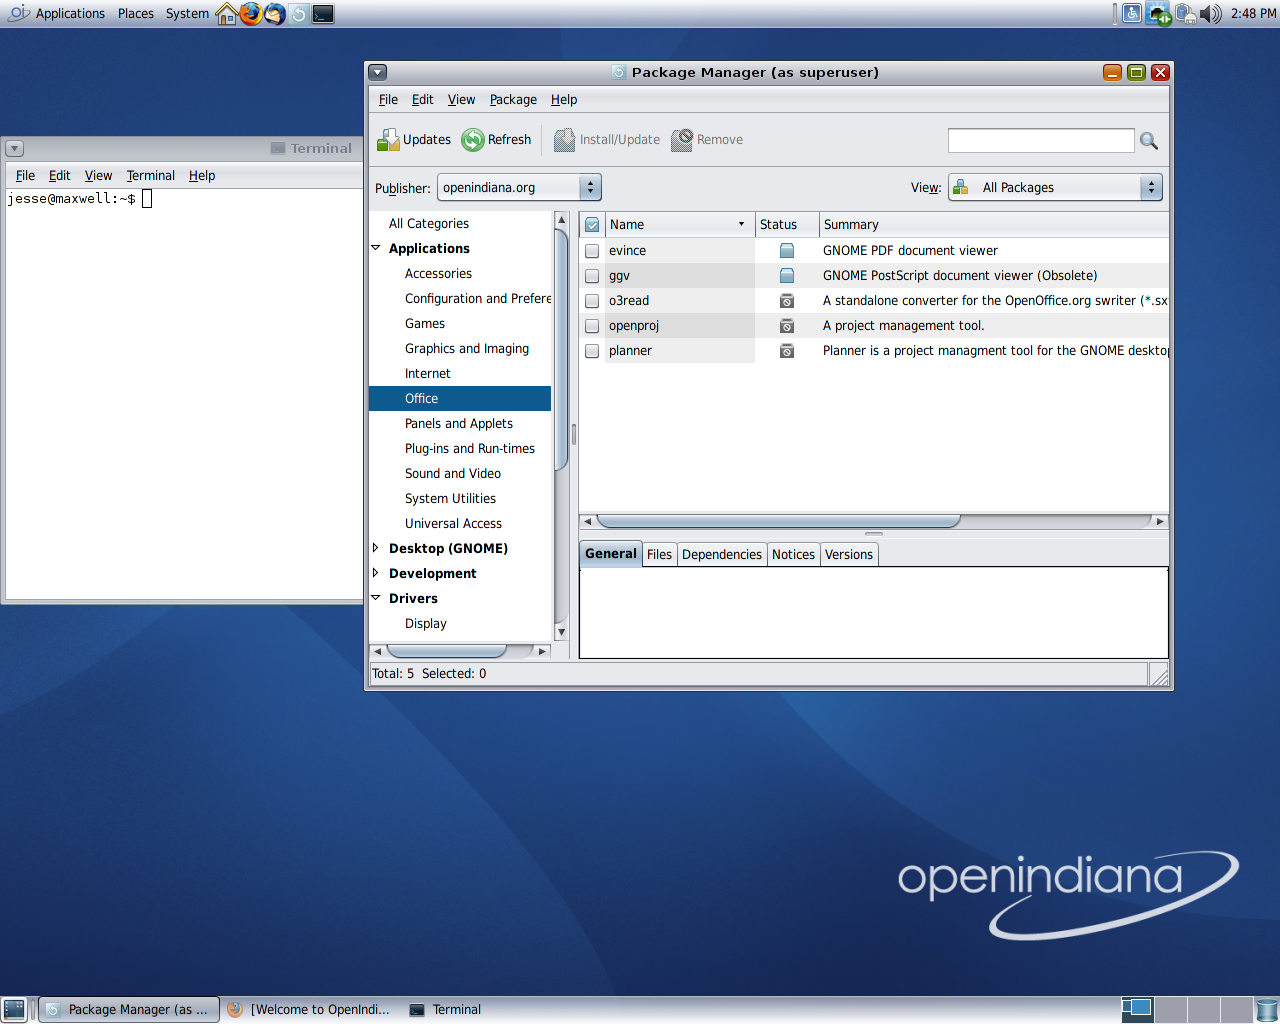The height and width of the screenshot is (1024, 1280).
Task: Click the category list vertical scrollbar
Action: 561,350
